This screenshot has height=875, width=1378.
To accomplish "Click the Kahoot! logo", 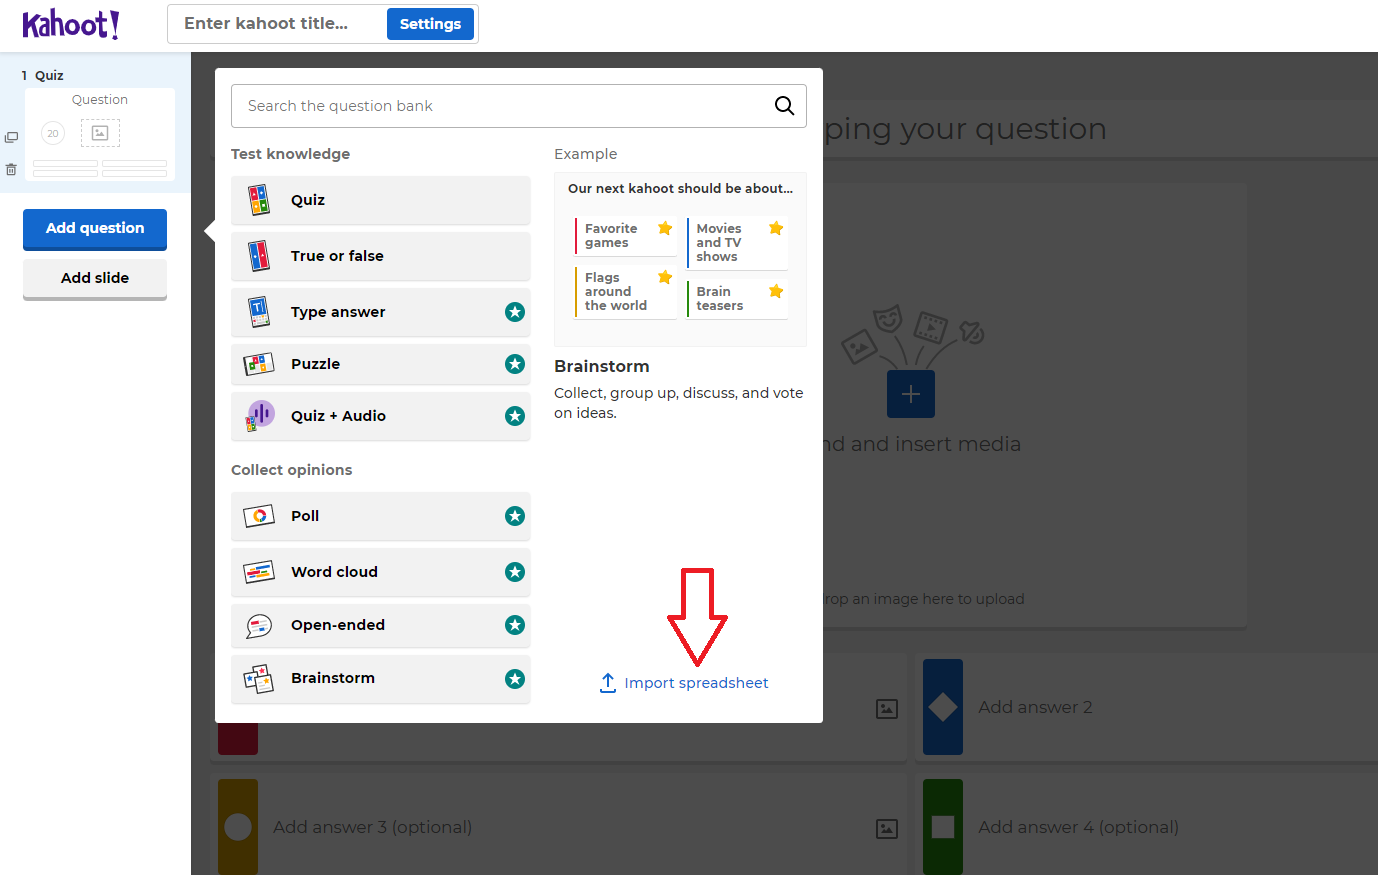I will pos(71,24).
